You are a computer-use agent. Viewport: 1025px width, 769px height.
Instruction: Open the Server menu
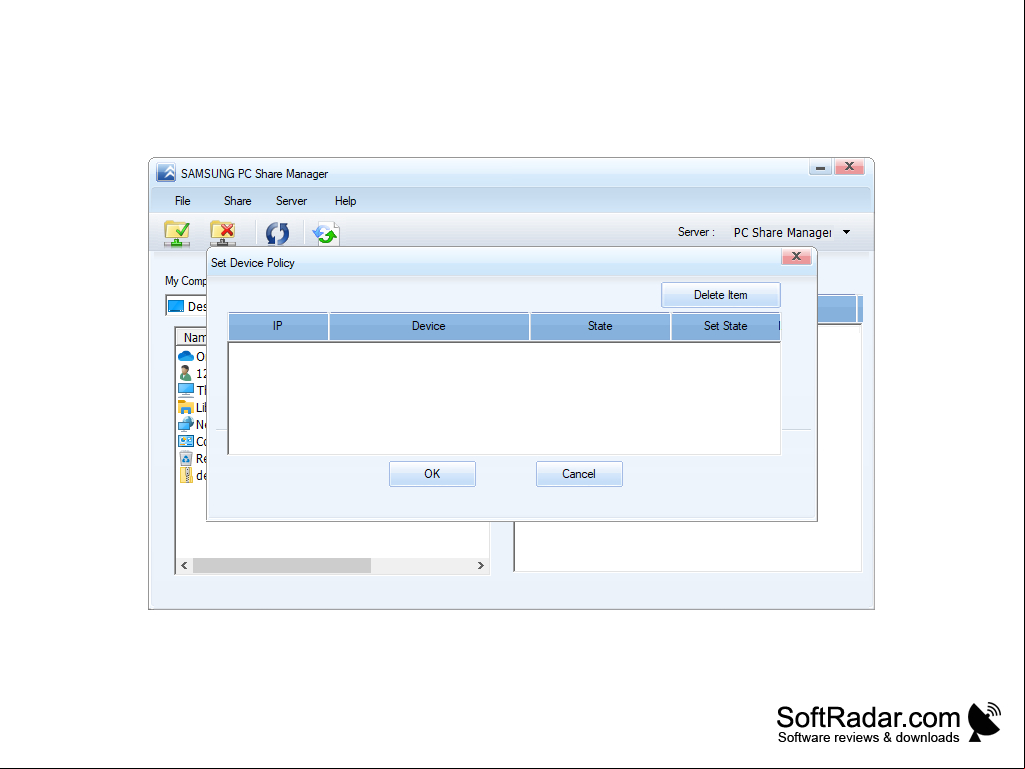tap(291, 201)
